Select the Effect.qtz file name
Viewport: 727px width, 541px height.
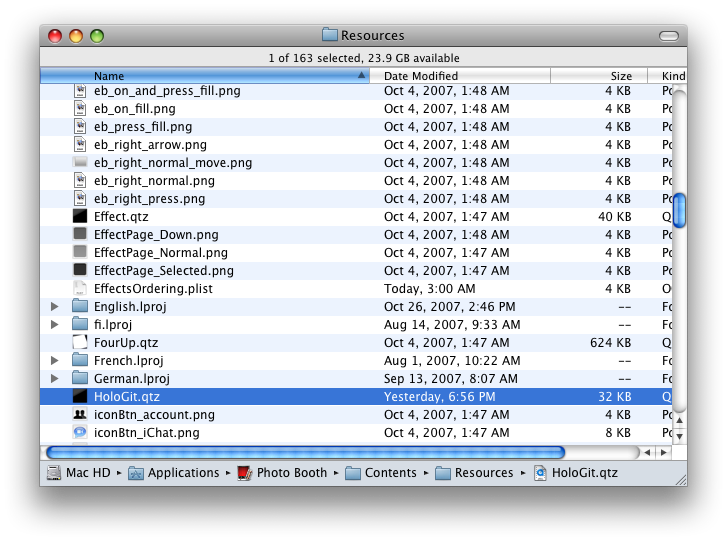[121, 216]
